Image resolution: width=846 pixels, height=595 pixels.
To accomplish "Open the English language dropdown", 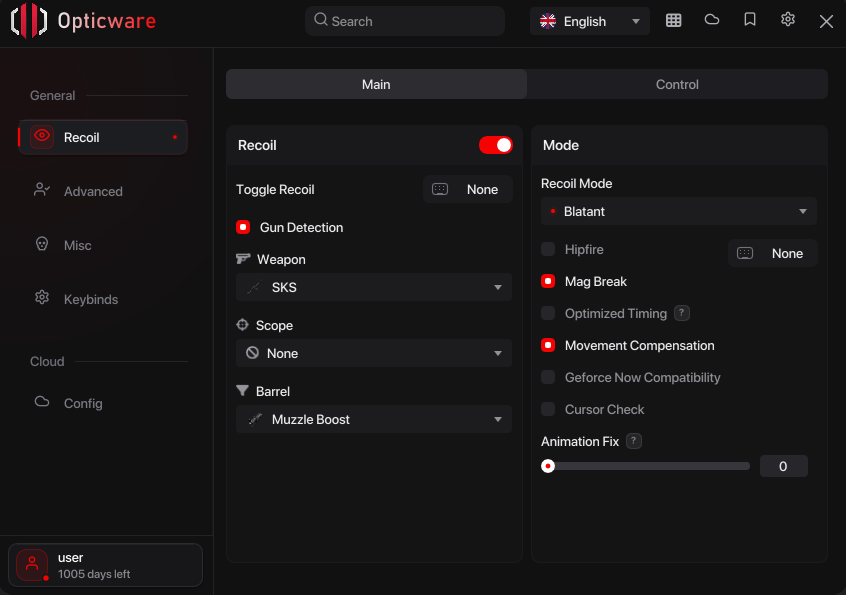I will tap(589, 21).
